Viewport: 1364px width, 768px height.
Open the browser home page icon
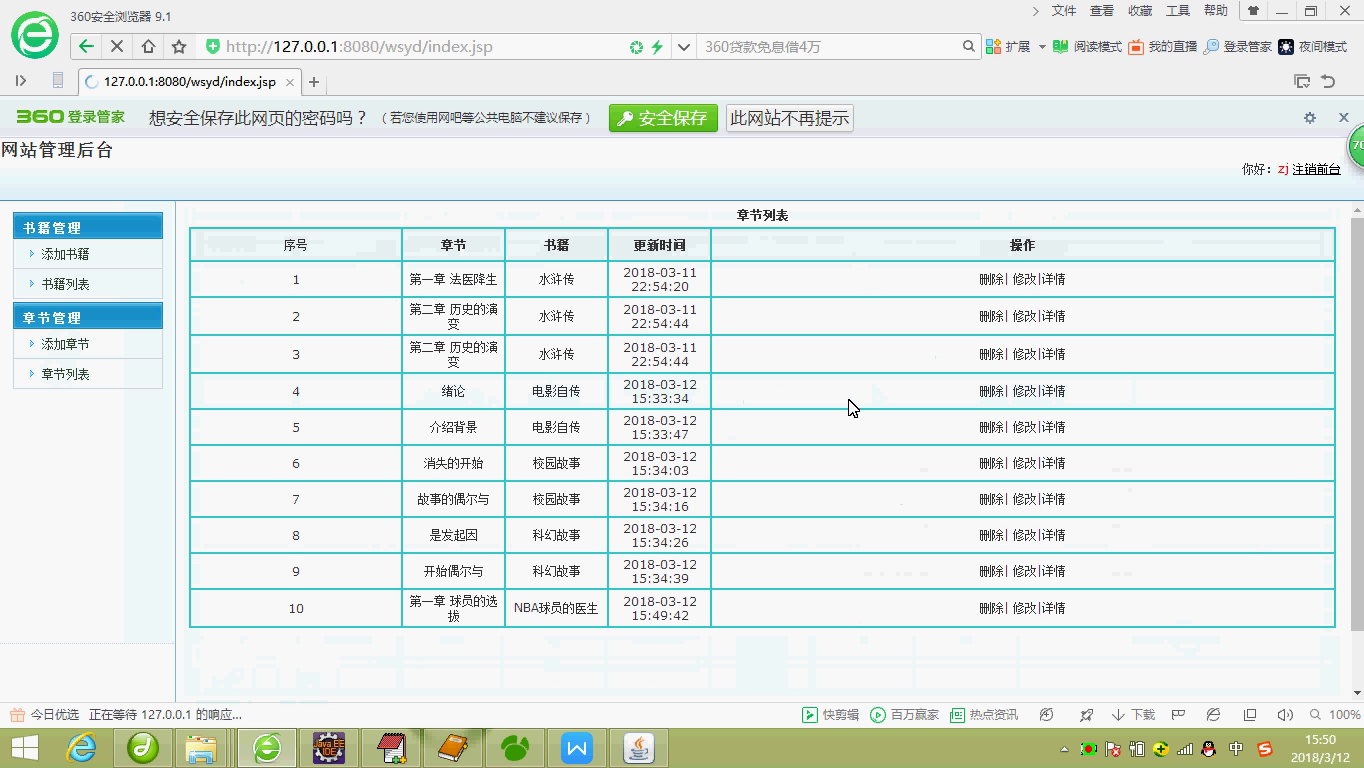(148, 46)
